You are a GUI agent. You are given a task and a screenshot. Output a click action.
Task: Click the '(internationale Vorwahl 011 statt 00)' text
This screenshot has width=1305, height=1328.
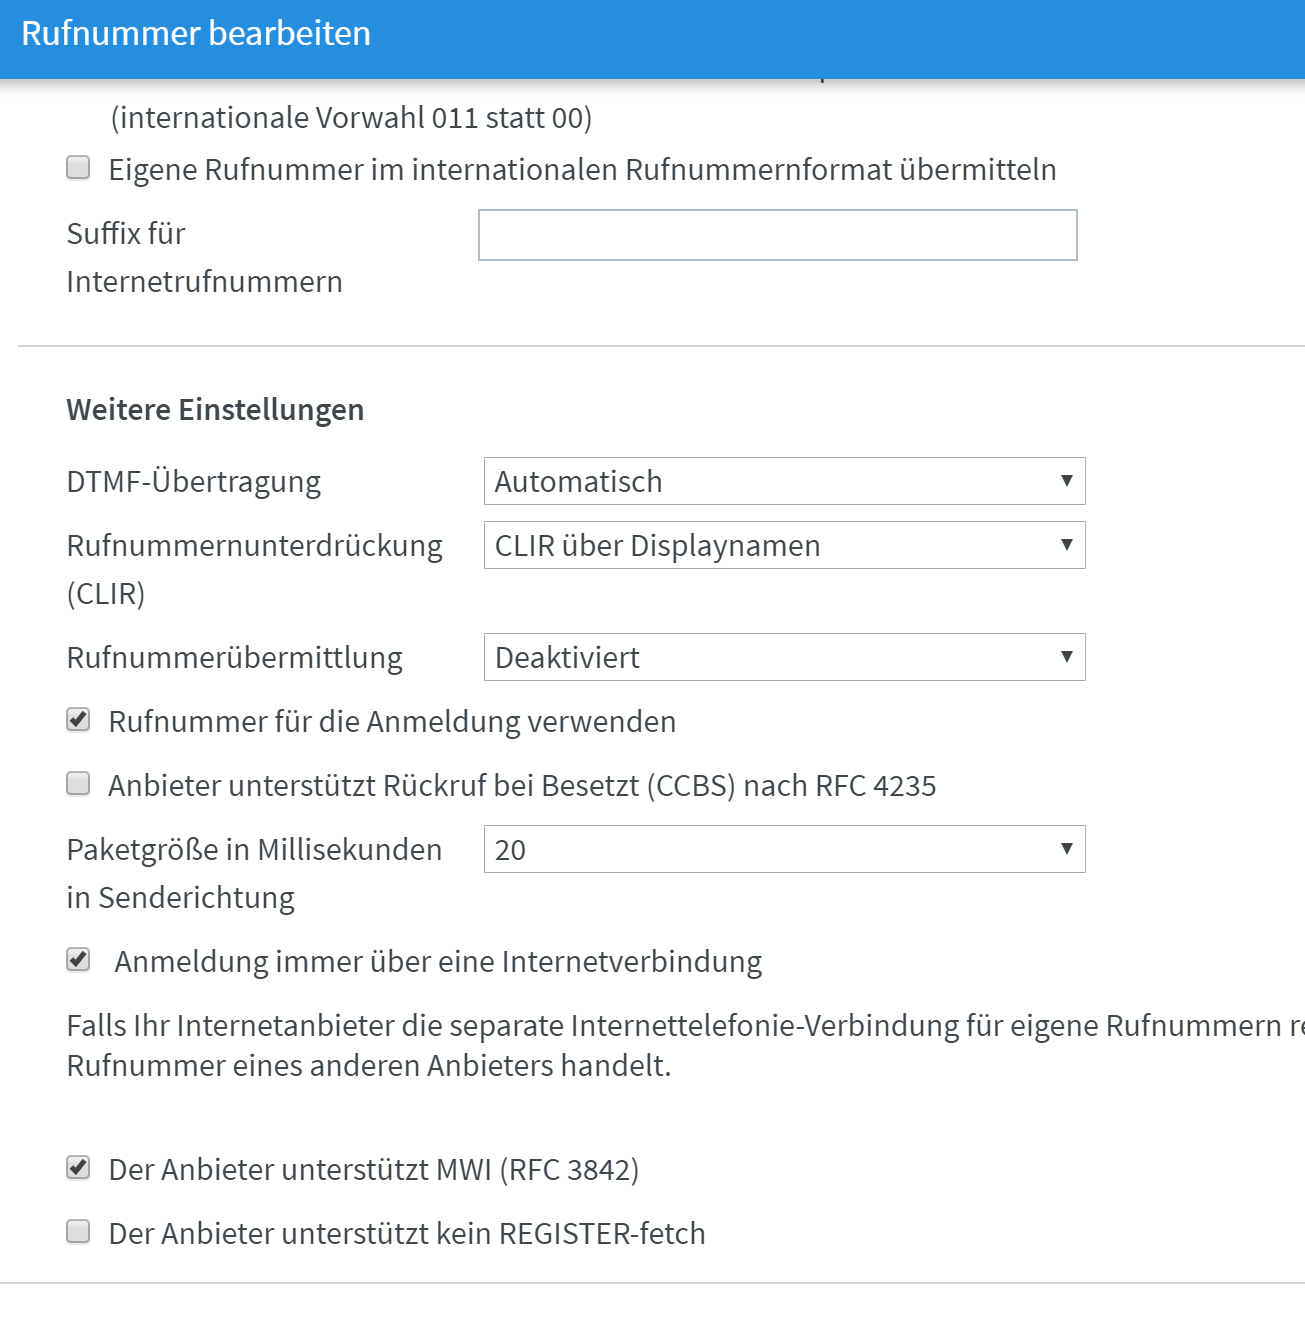click(x=351, y=118)
